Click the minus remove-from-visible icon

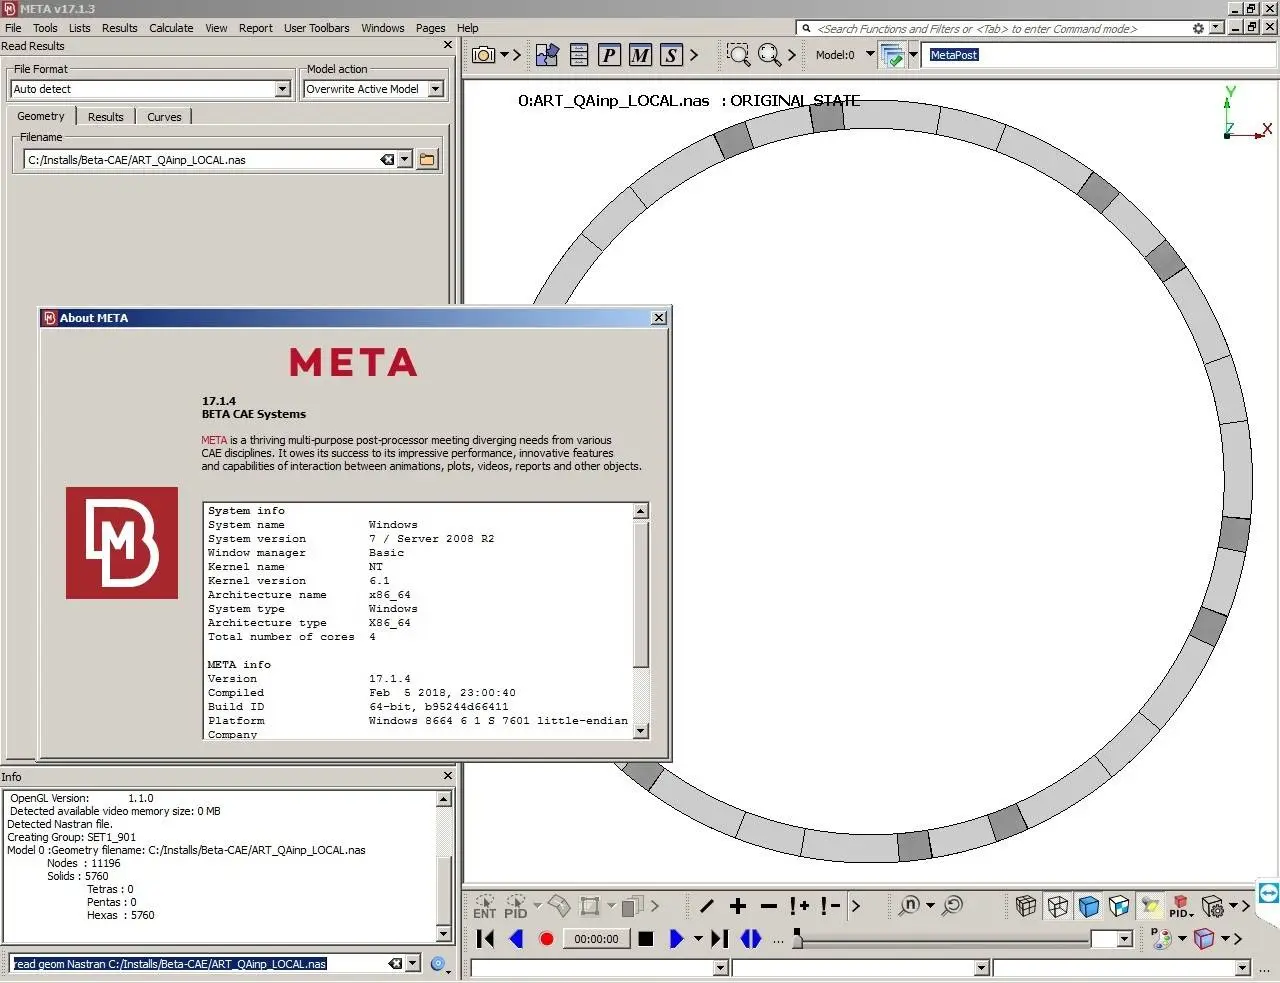pyautogui.click(x=769, y=906)
